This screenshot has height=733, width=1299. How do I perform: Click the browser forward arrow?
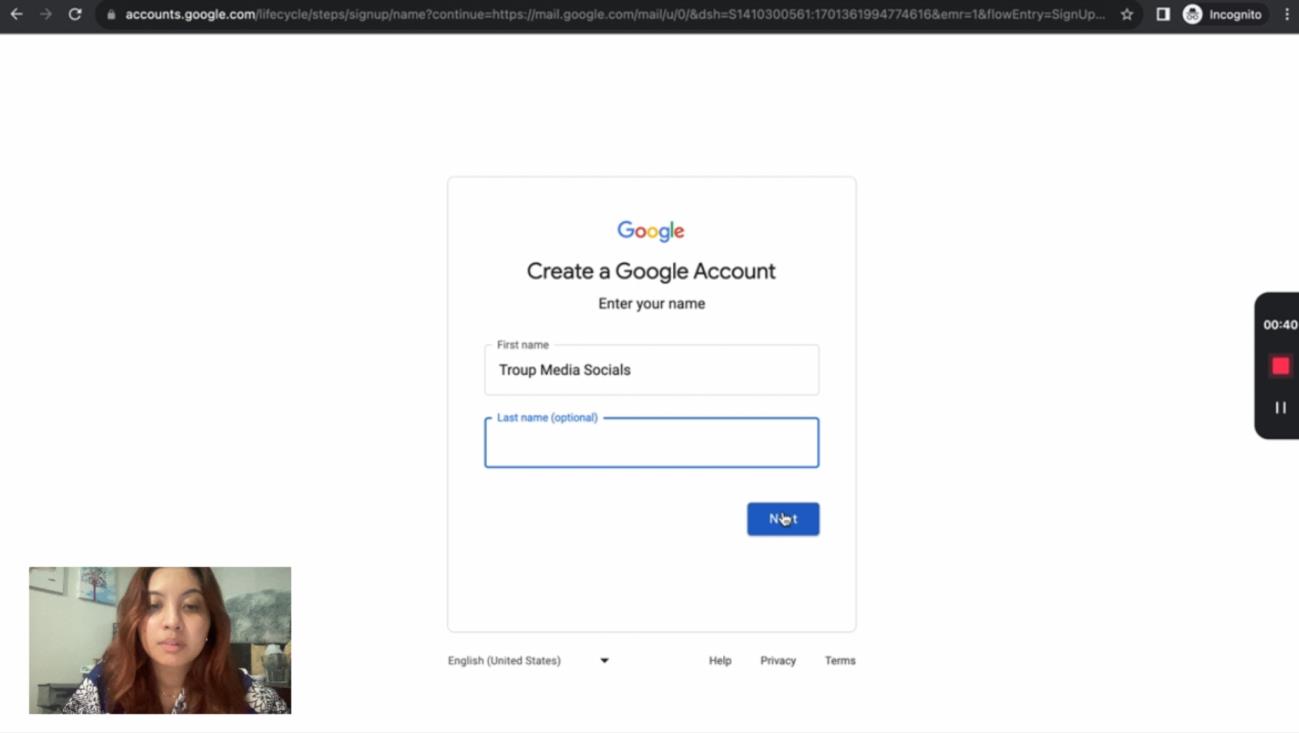point(45,14)
